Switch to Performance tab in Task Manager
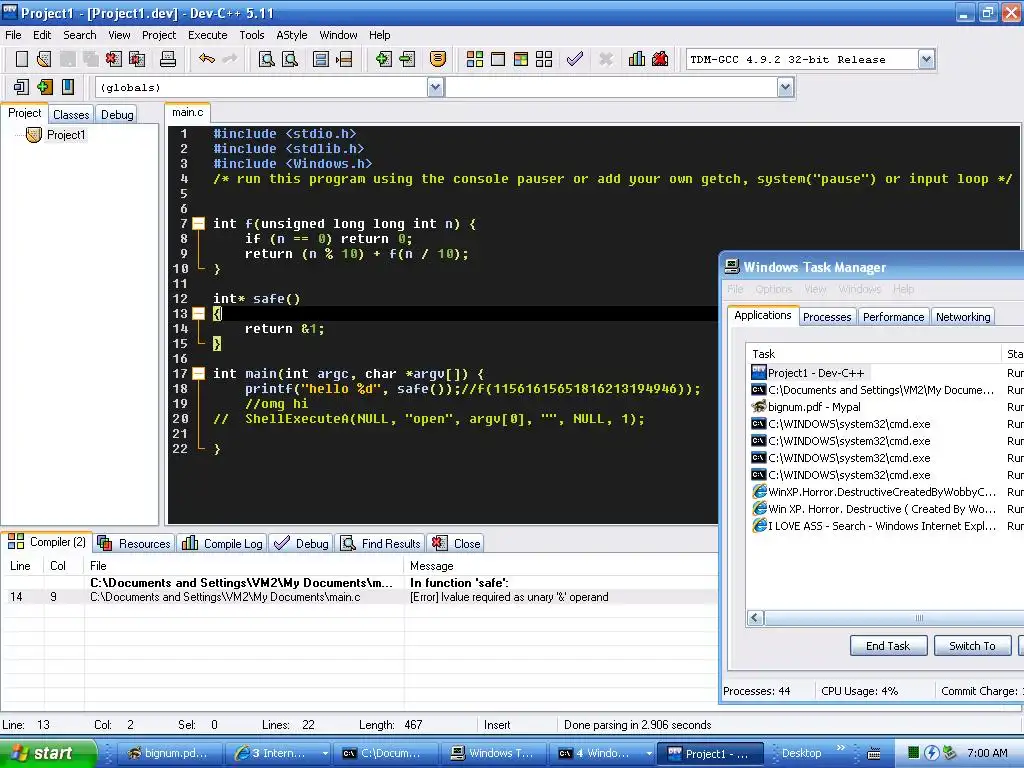Screen dimensions: 1024x768 [893, 317]
